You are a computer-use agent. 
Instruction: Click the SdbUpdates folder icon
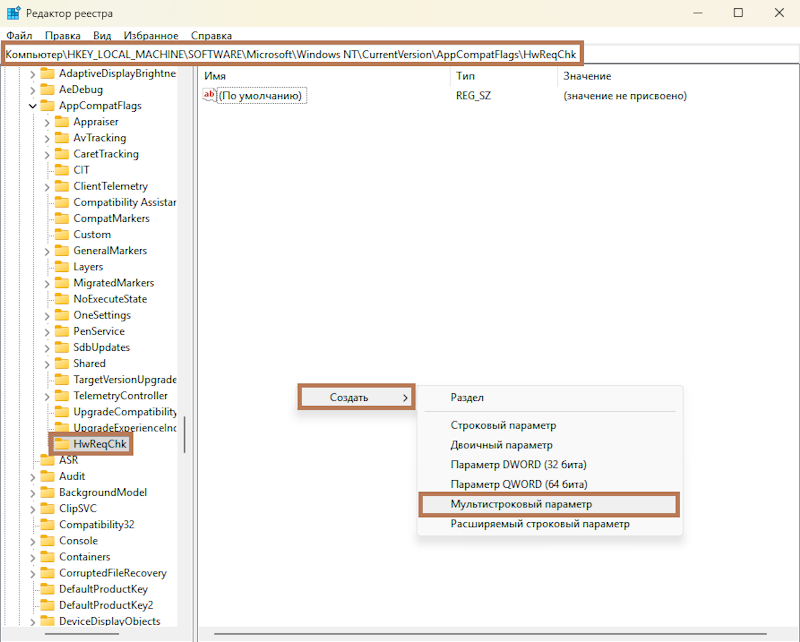(x=62, y=347)
